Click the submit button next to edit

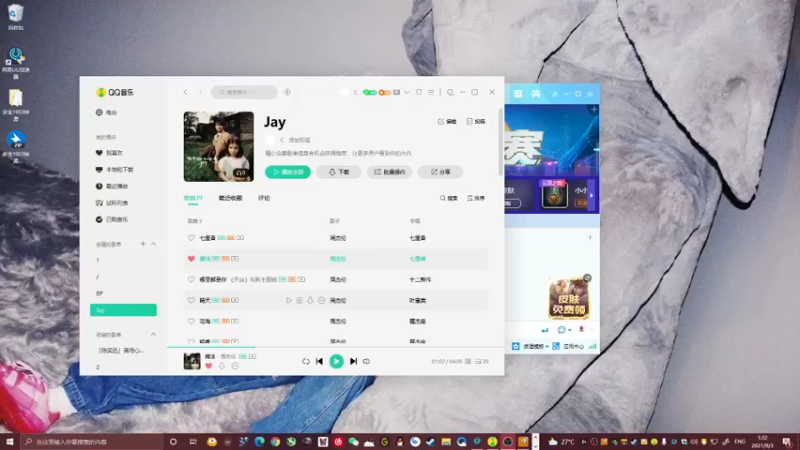(x=476, y=121)
